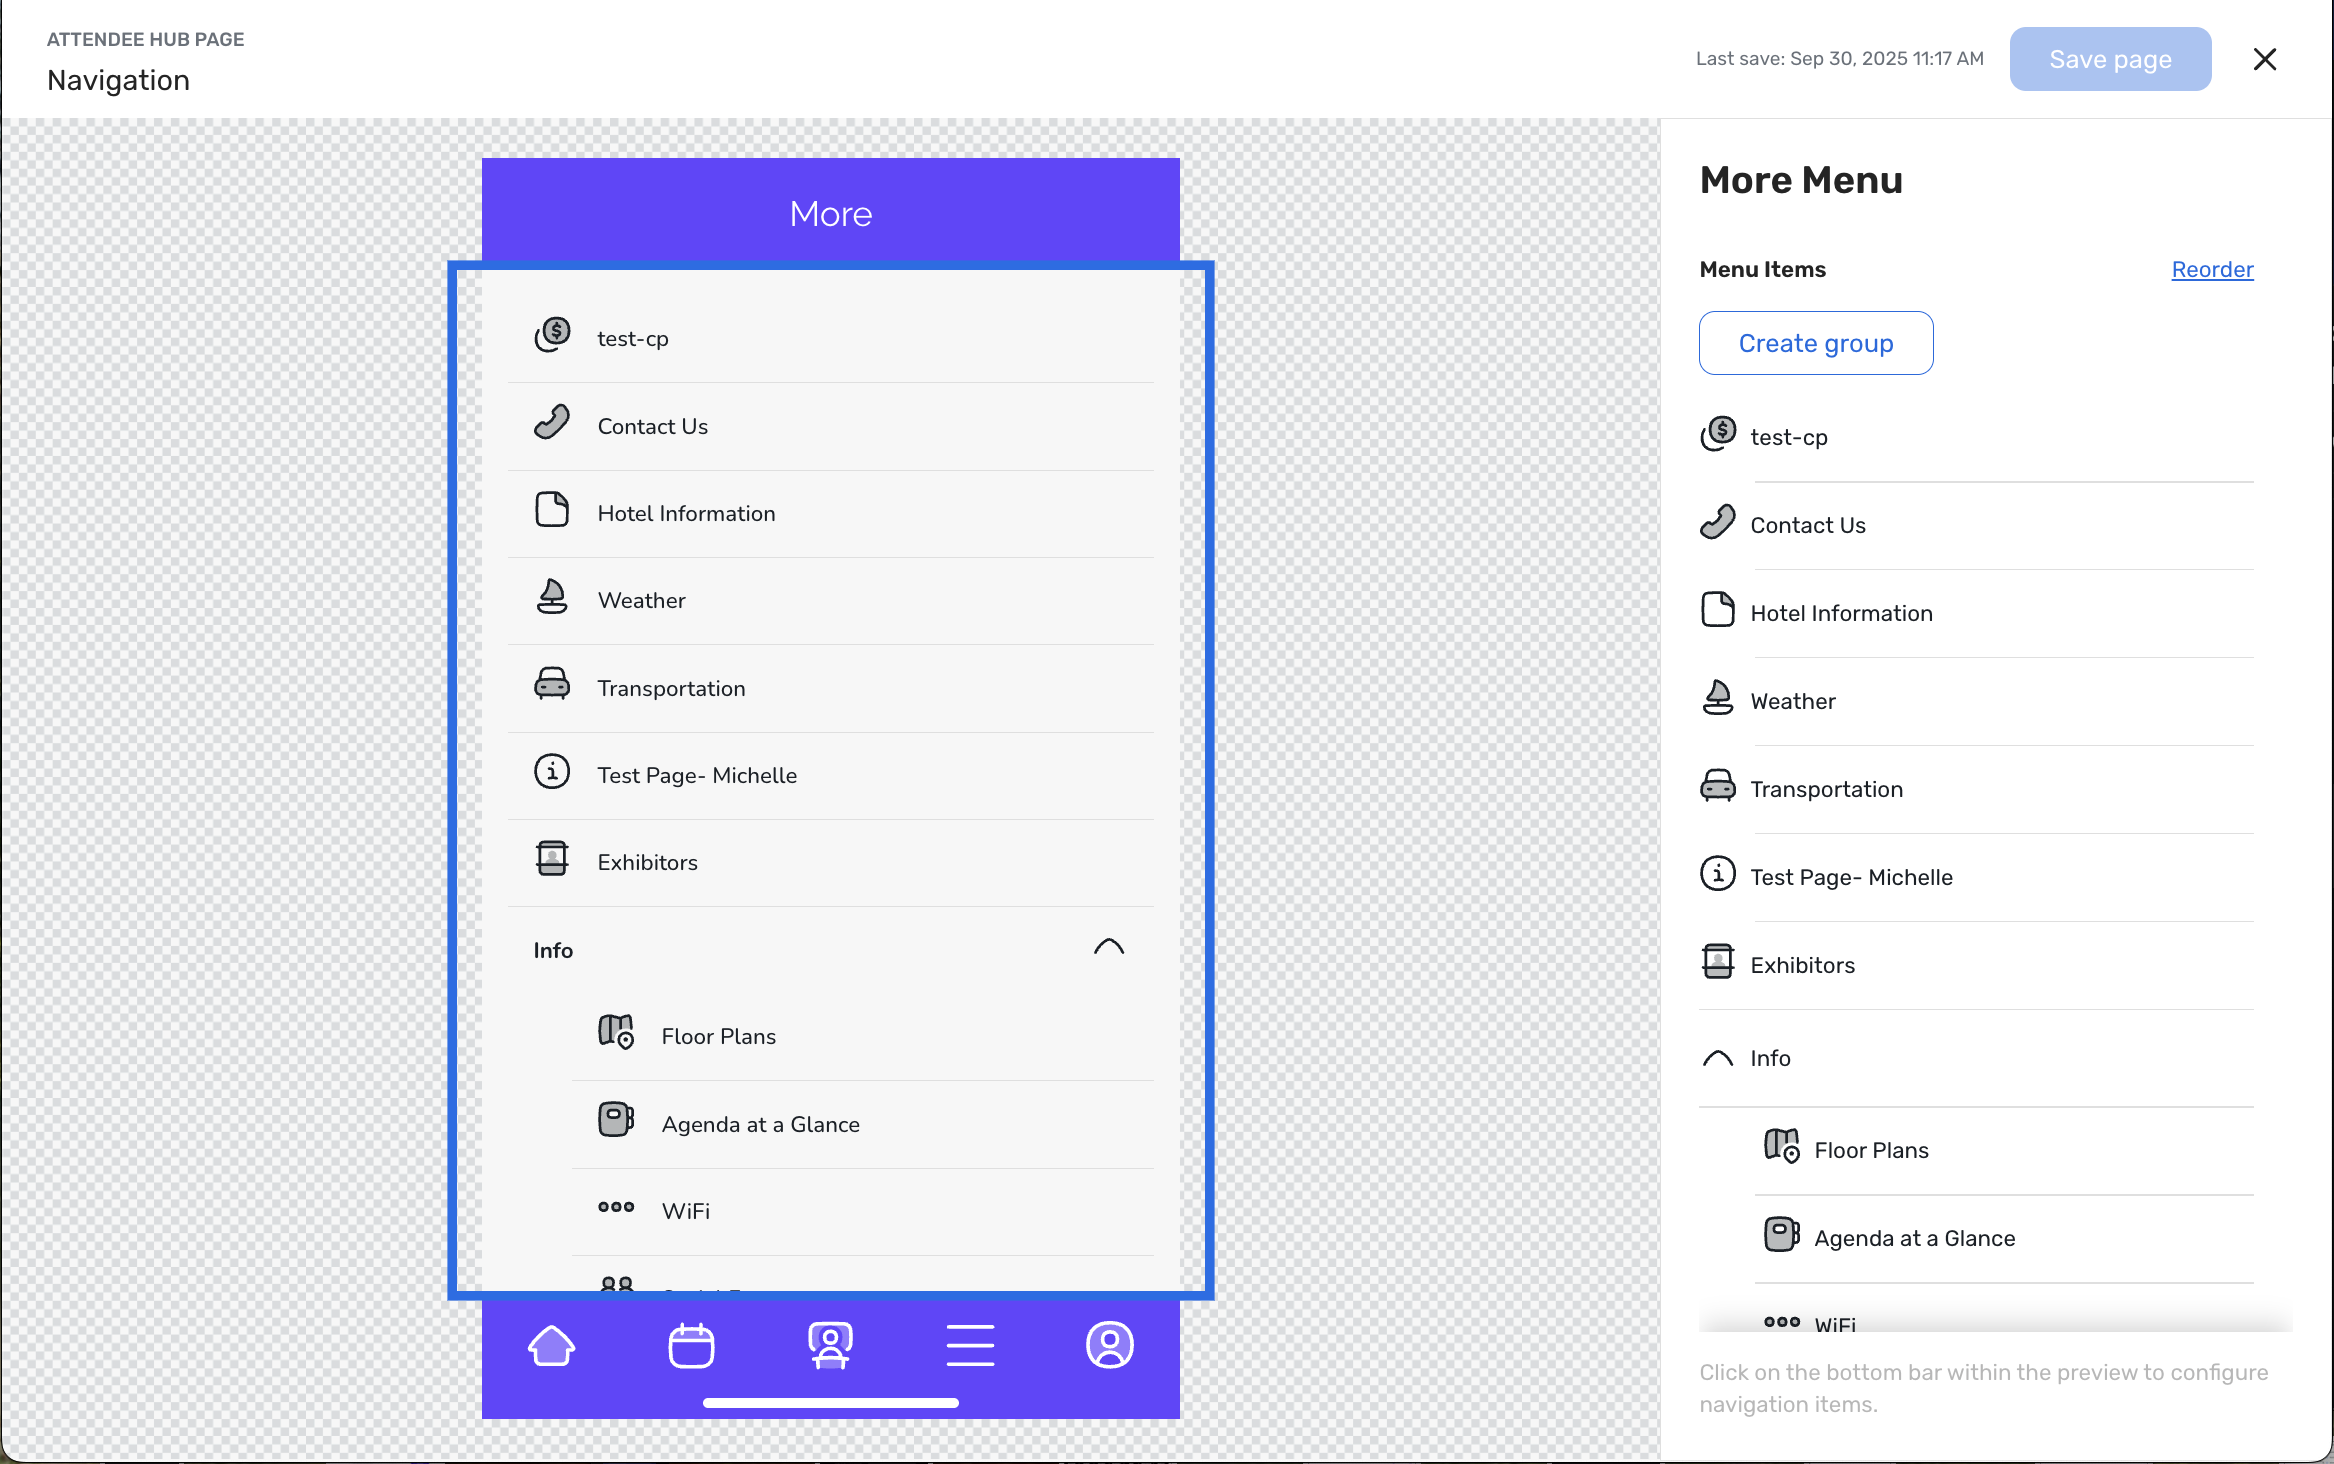Open Test Page- Michelle in the sidebar list
2334x1464 pixels.
pyautogui.click(x=1851, y=877)
